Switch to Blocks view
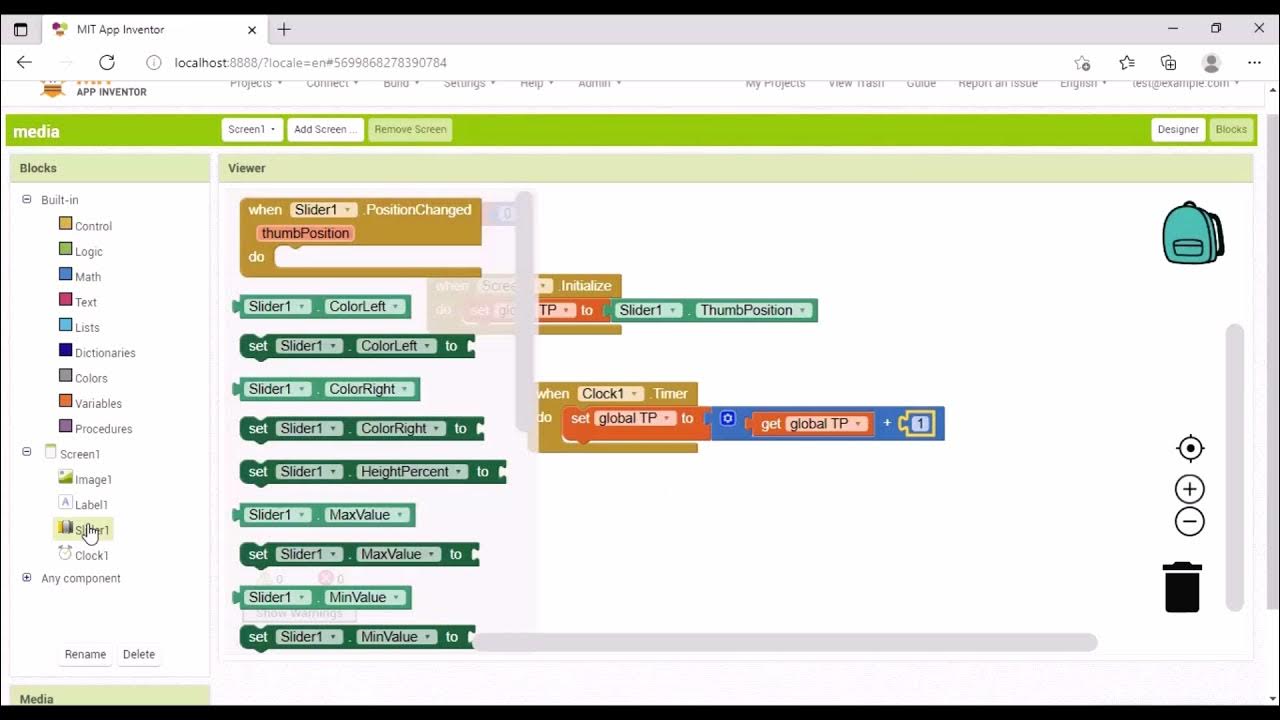Viewport: 1280px width, 720px height. coord(1231,129)
